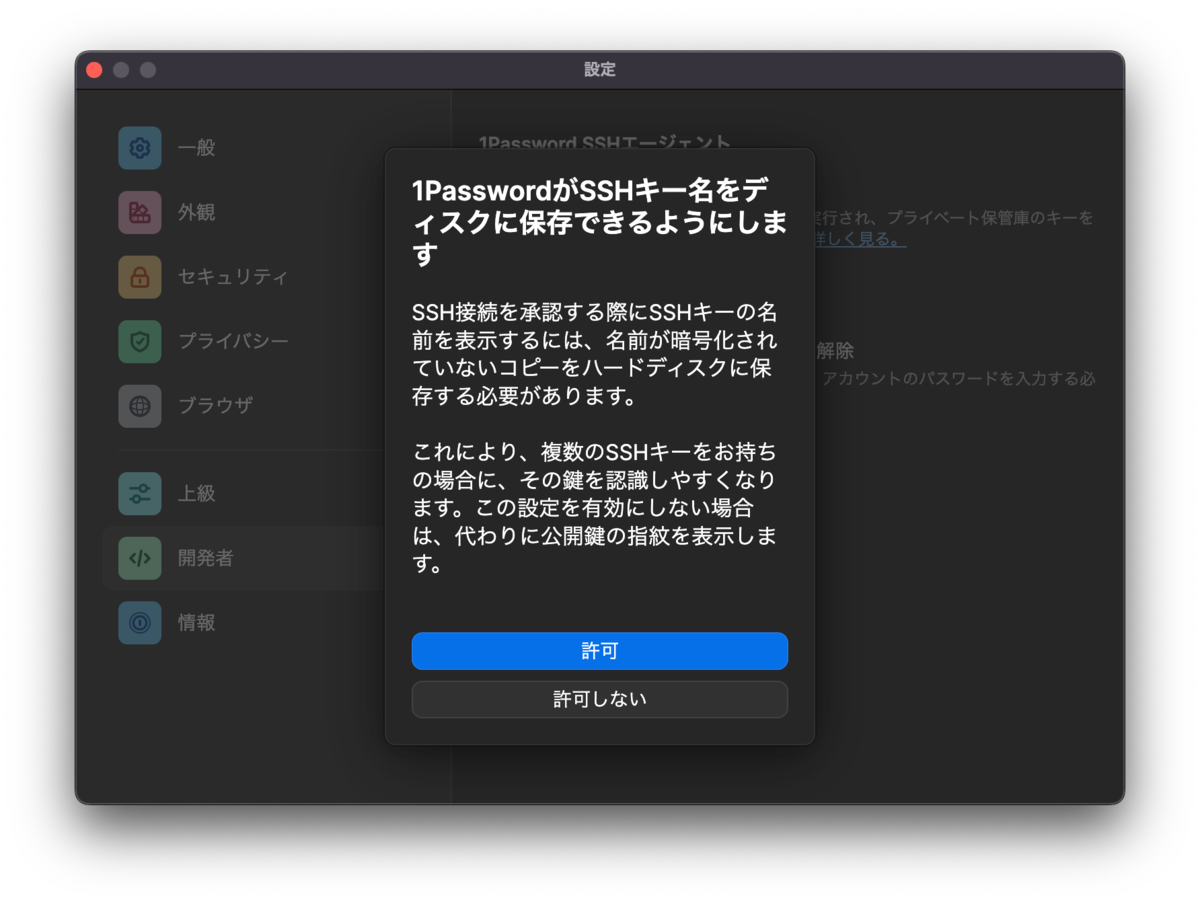Open the 情報 settings label
Viewport: 1200px width, 904px height.
click(x=197, y=622)
